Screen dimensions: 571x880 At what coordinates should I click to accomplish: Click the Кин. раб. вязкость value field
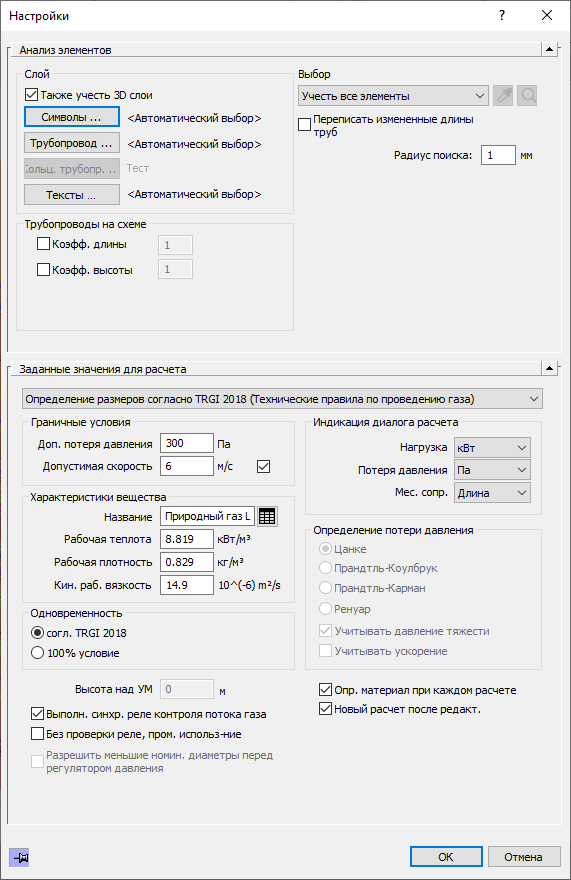click(186, 585)
